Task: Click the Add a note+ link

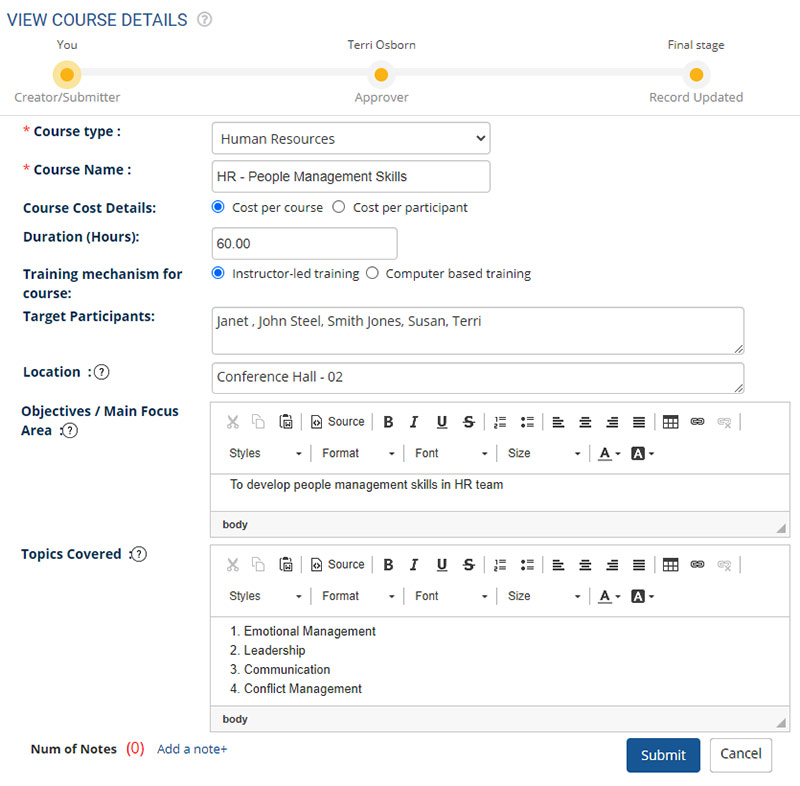Action: 192,749
